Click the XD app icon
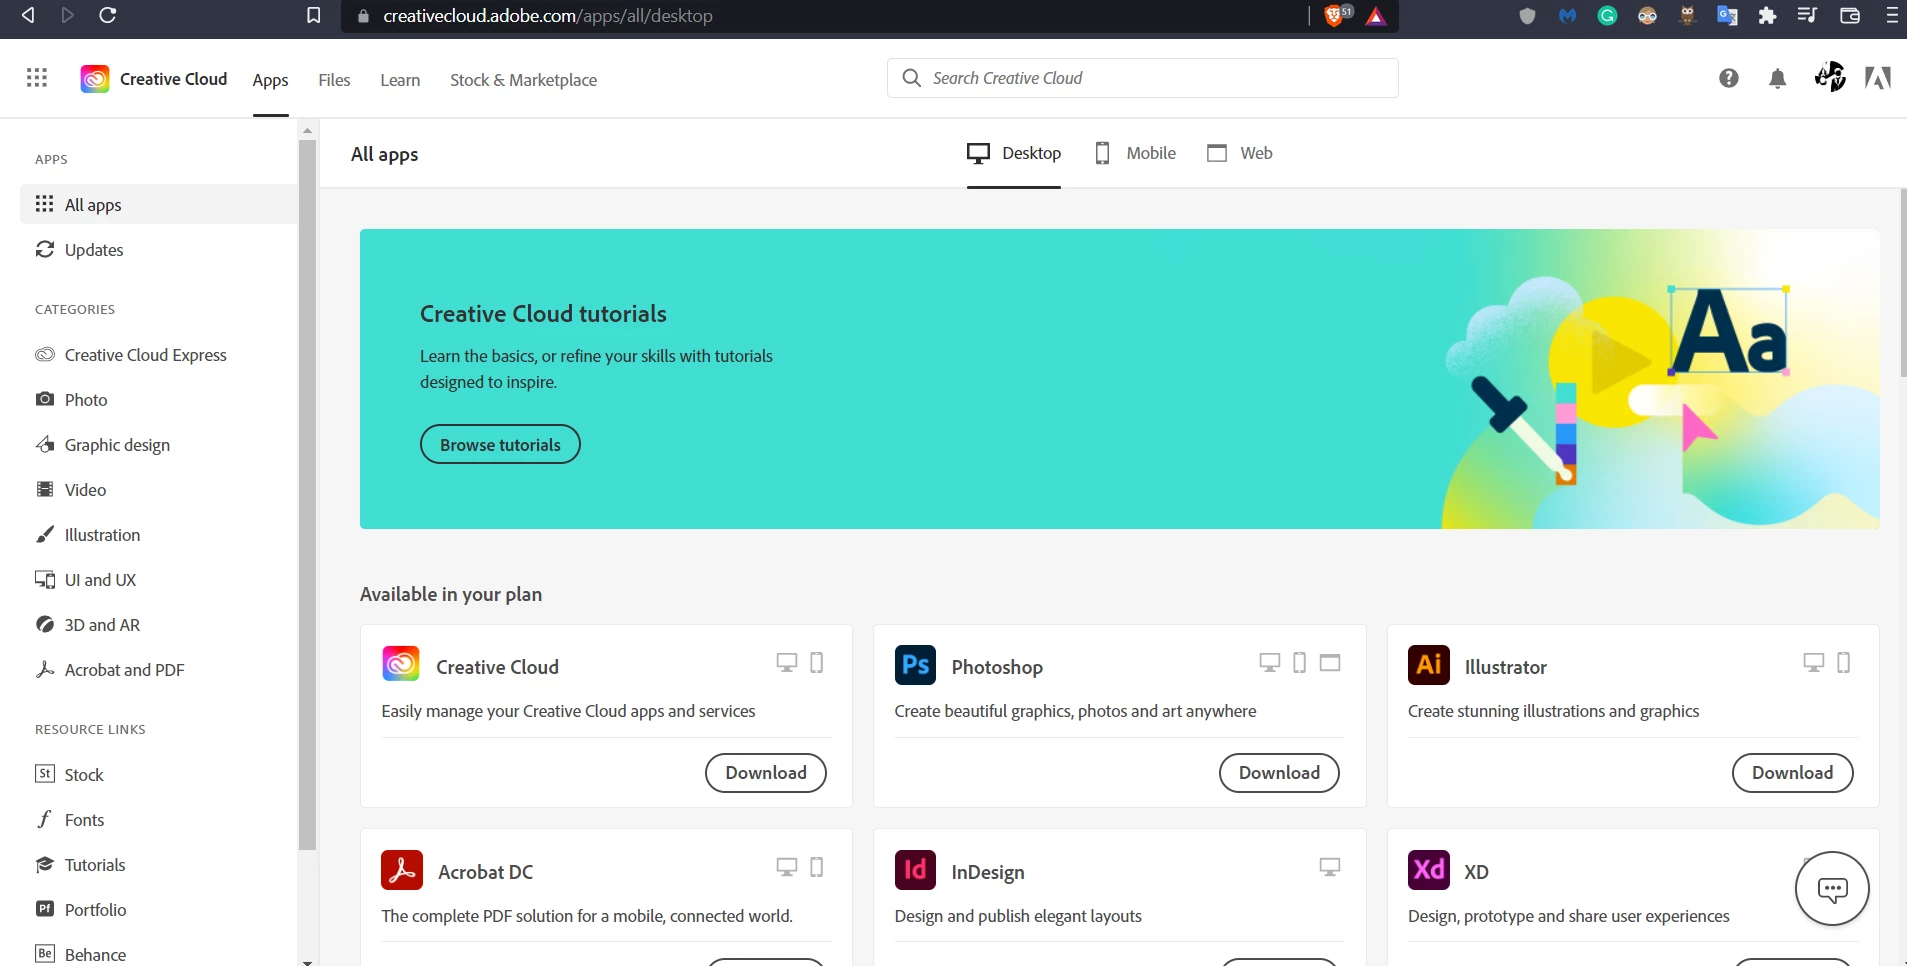Image resolution: width=1907 pixels, height=966 pixels. 1429,870
